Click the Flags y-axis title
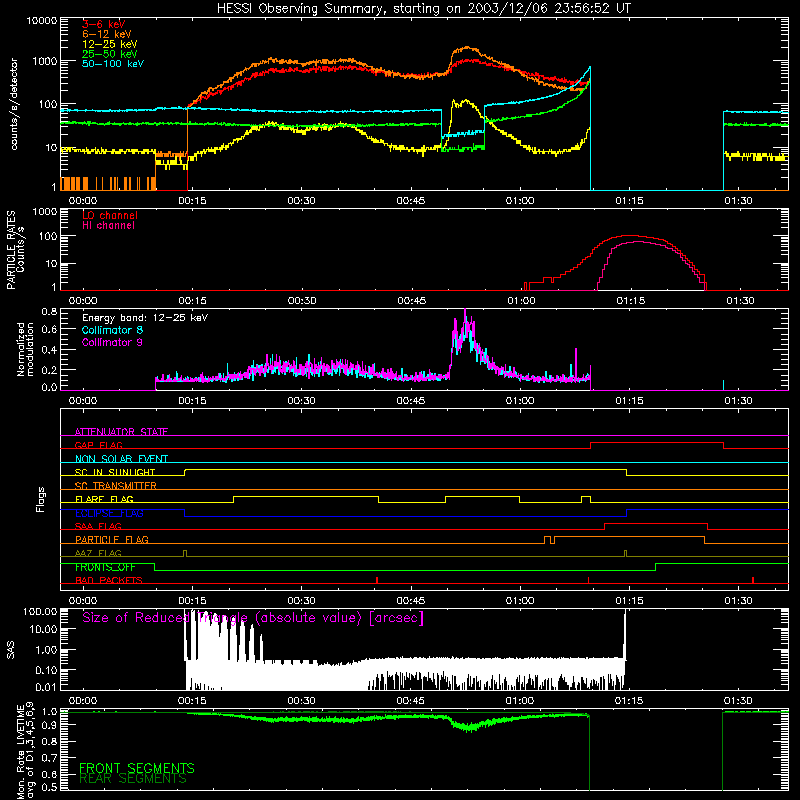The image size is (800, 800). coord(40,499)
